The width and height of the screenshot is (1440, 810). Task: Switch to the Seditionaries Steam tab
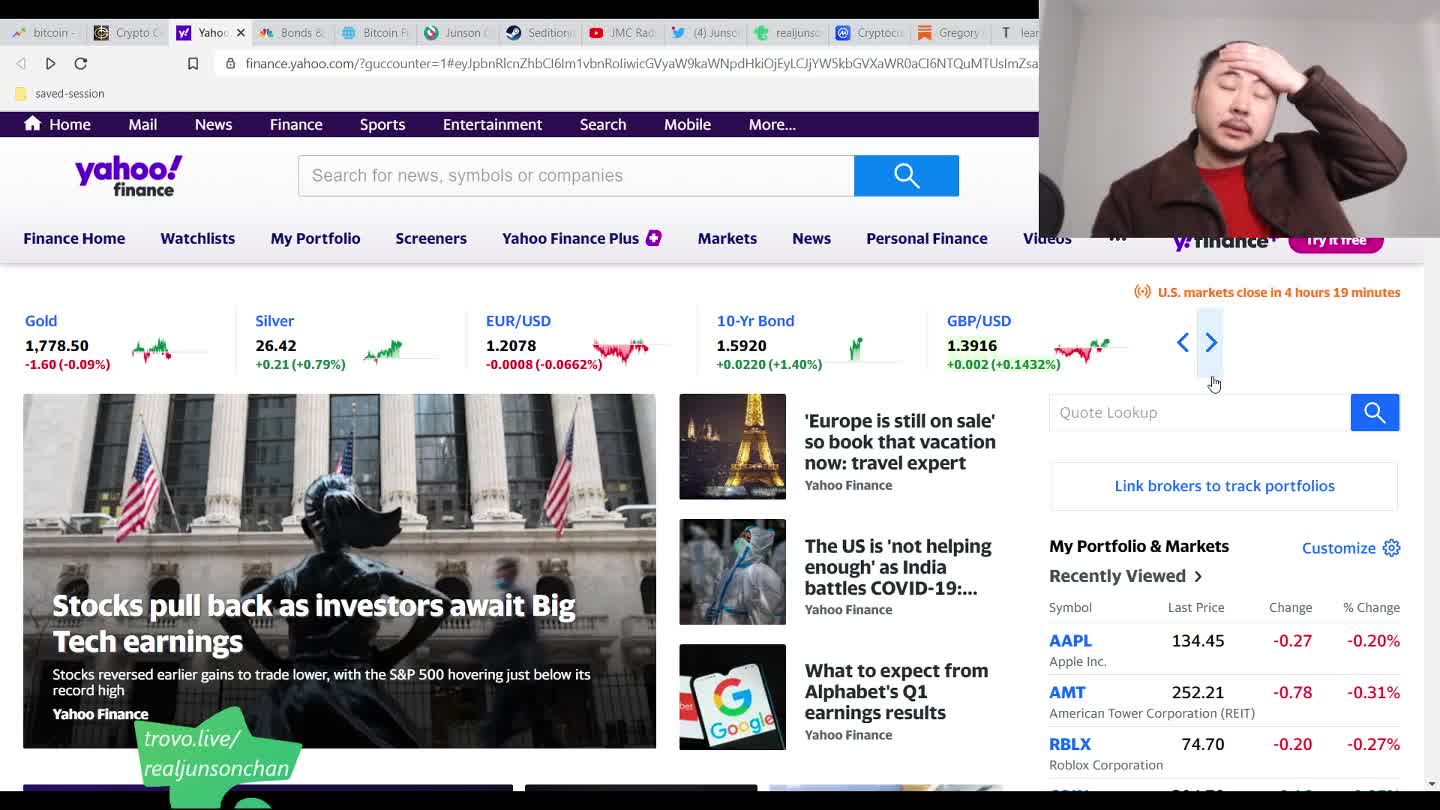540,33
